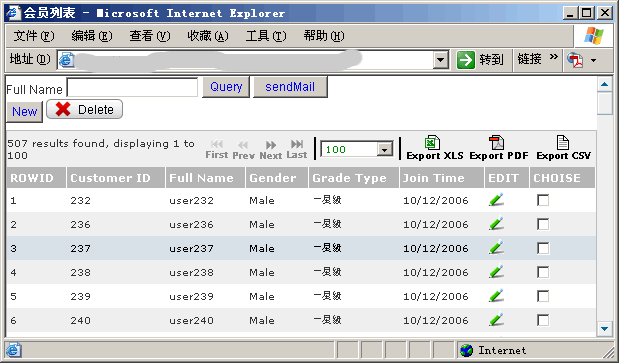Enable the checkbox for user240
619x363 pixels.
(543, 320)
